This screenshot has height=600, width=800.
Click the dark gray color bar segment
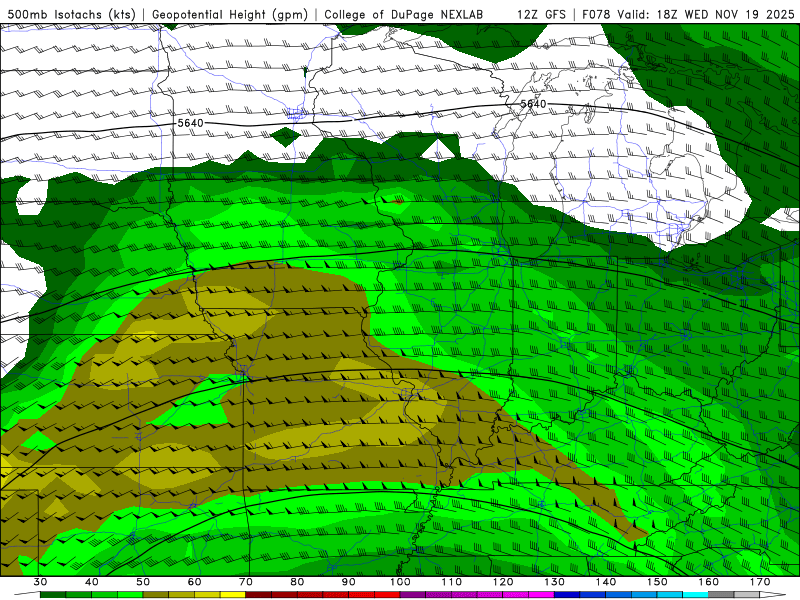tap(721, 595)
